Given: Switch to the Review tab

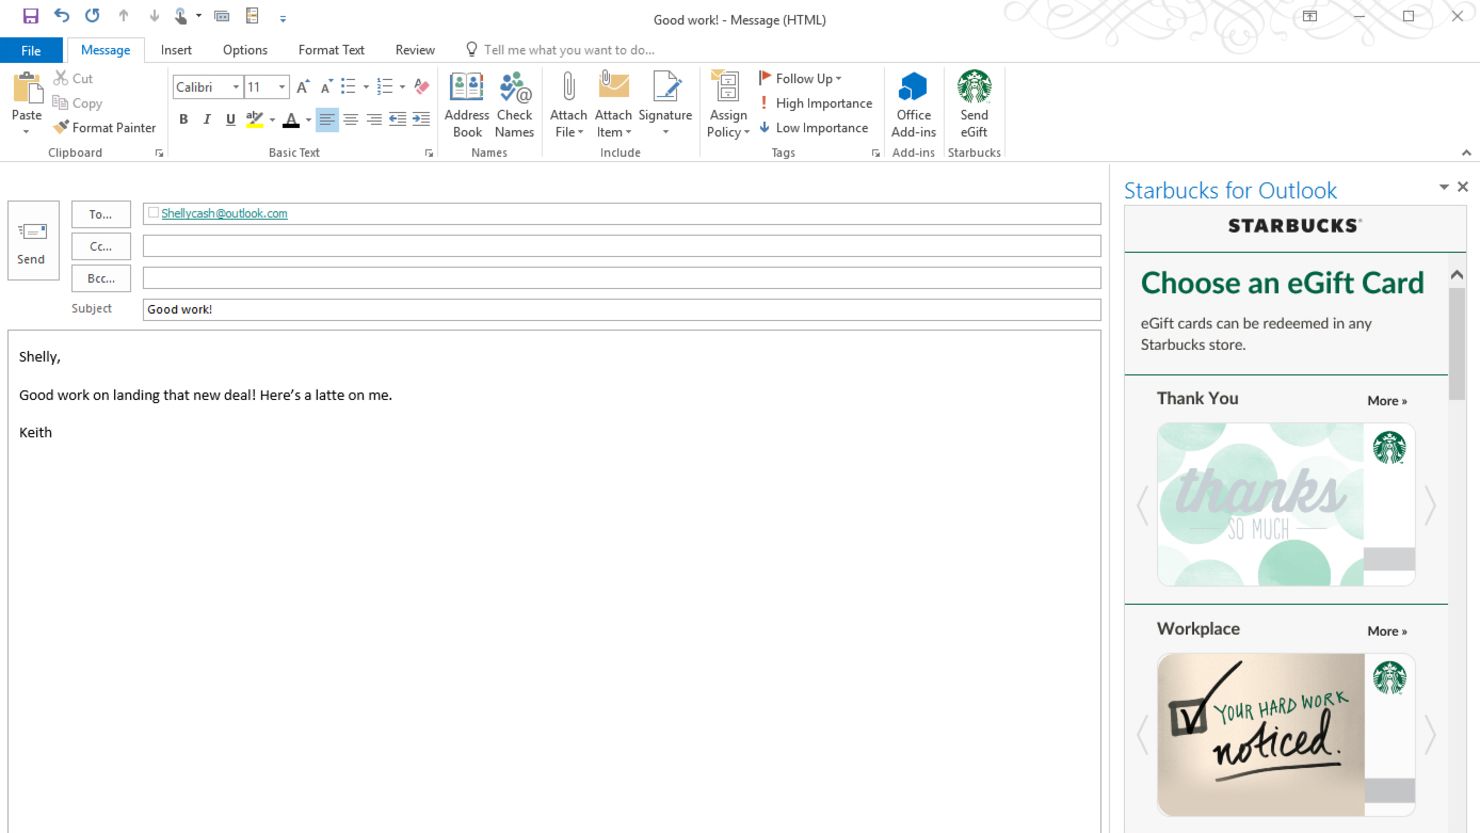Looking at the screenshot, I should (x=415, y=50).
